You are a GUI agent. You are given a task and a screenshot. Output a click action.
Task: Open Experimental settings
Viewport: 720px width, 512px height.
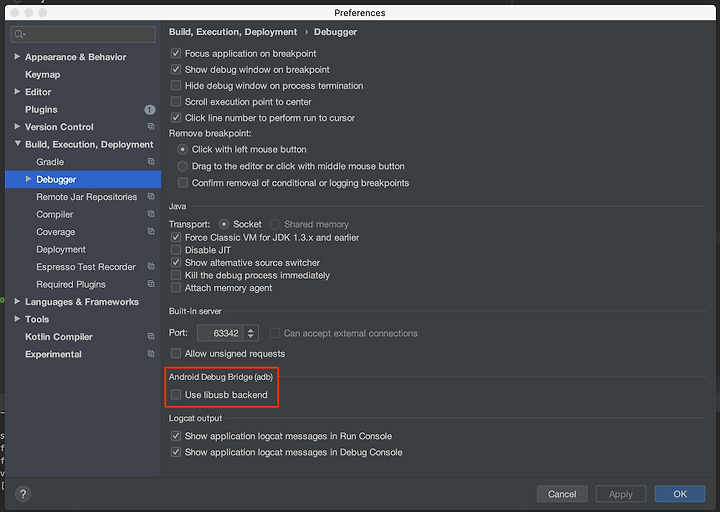pyautogui.click(x=53, y=354)
